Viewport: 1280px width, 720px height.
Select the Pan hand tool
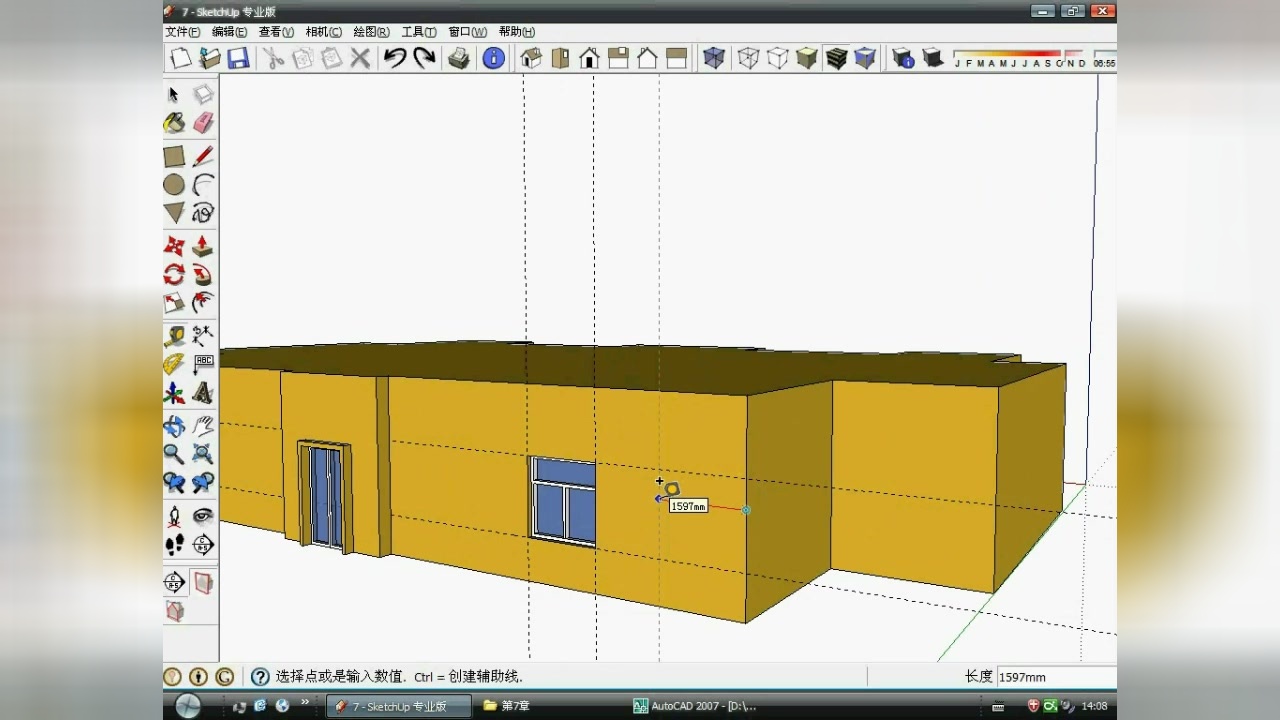tap(203, 426)
